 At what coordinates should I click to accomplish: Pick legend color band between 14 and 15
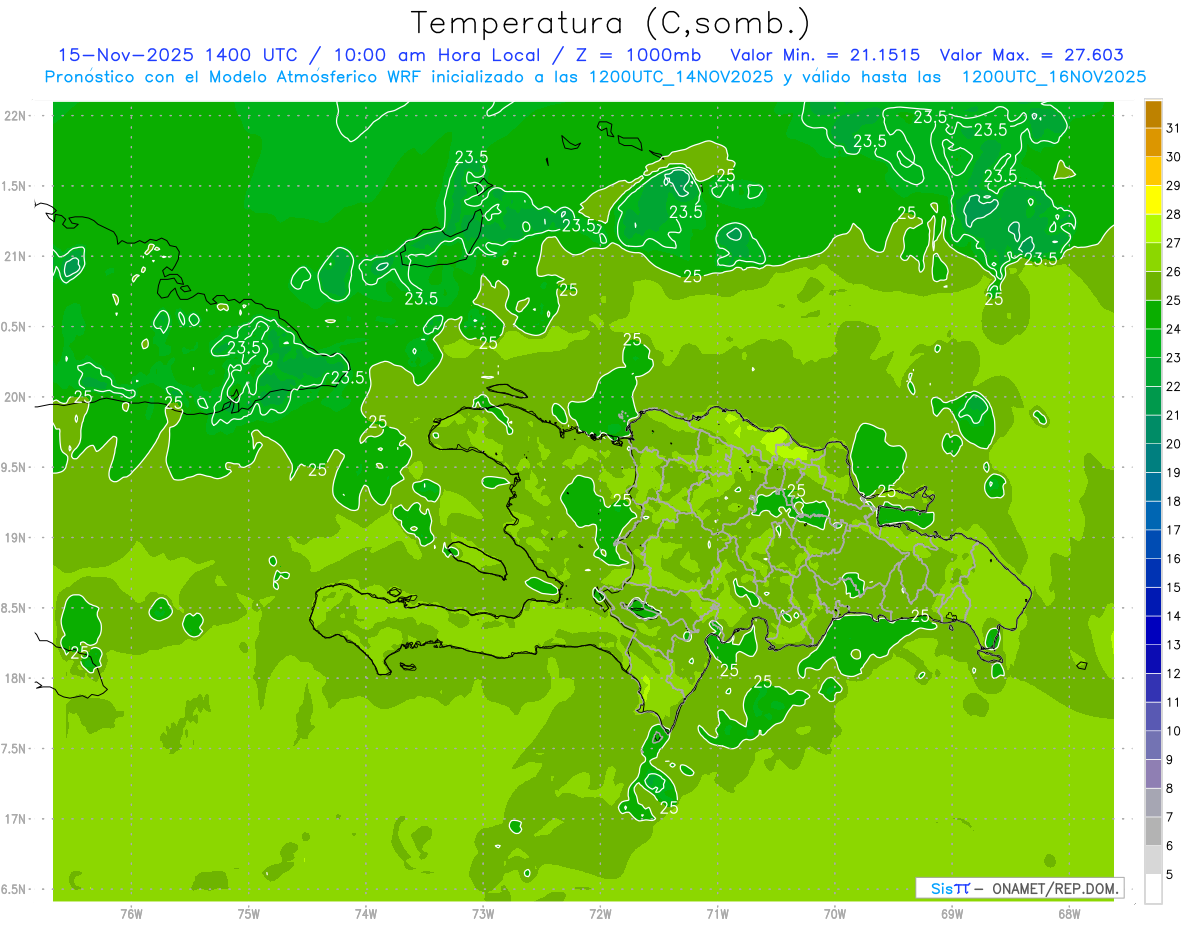click(x=1153, y=602)
